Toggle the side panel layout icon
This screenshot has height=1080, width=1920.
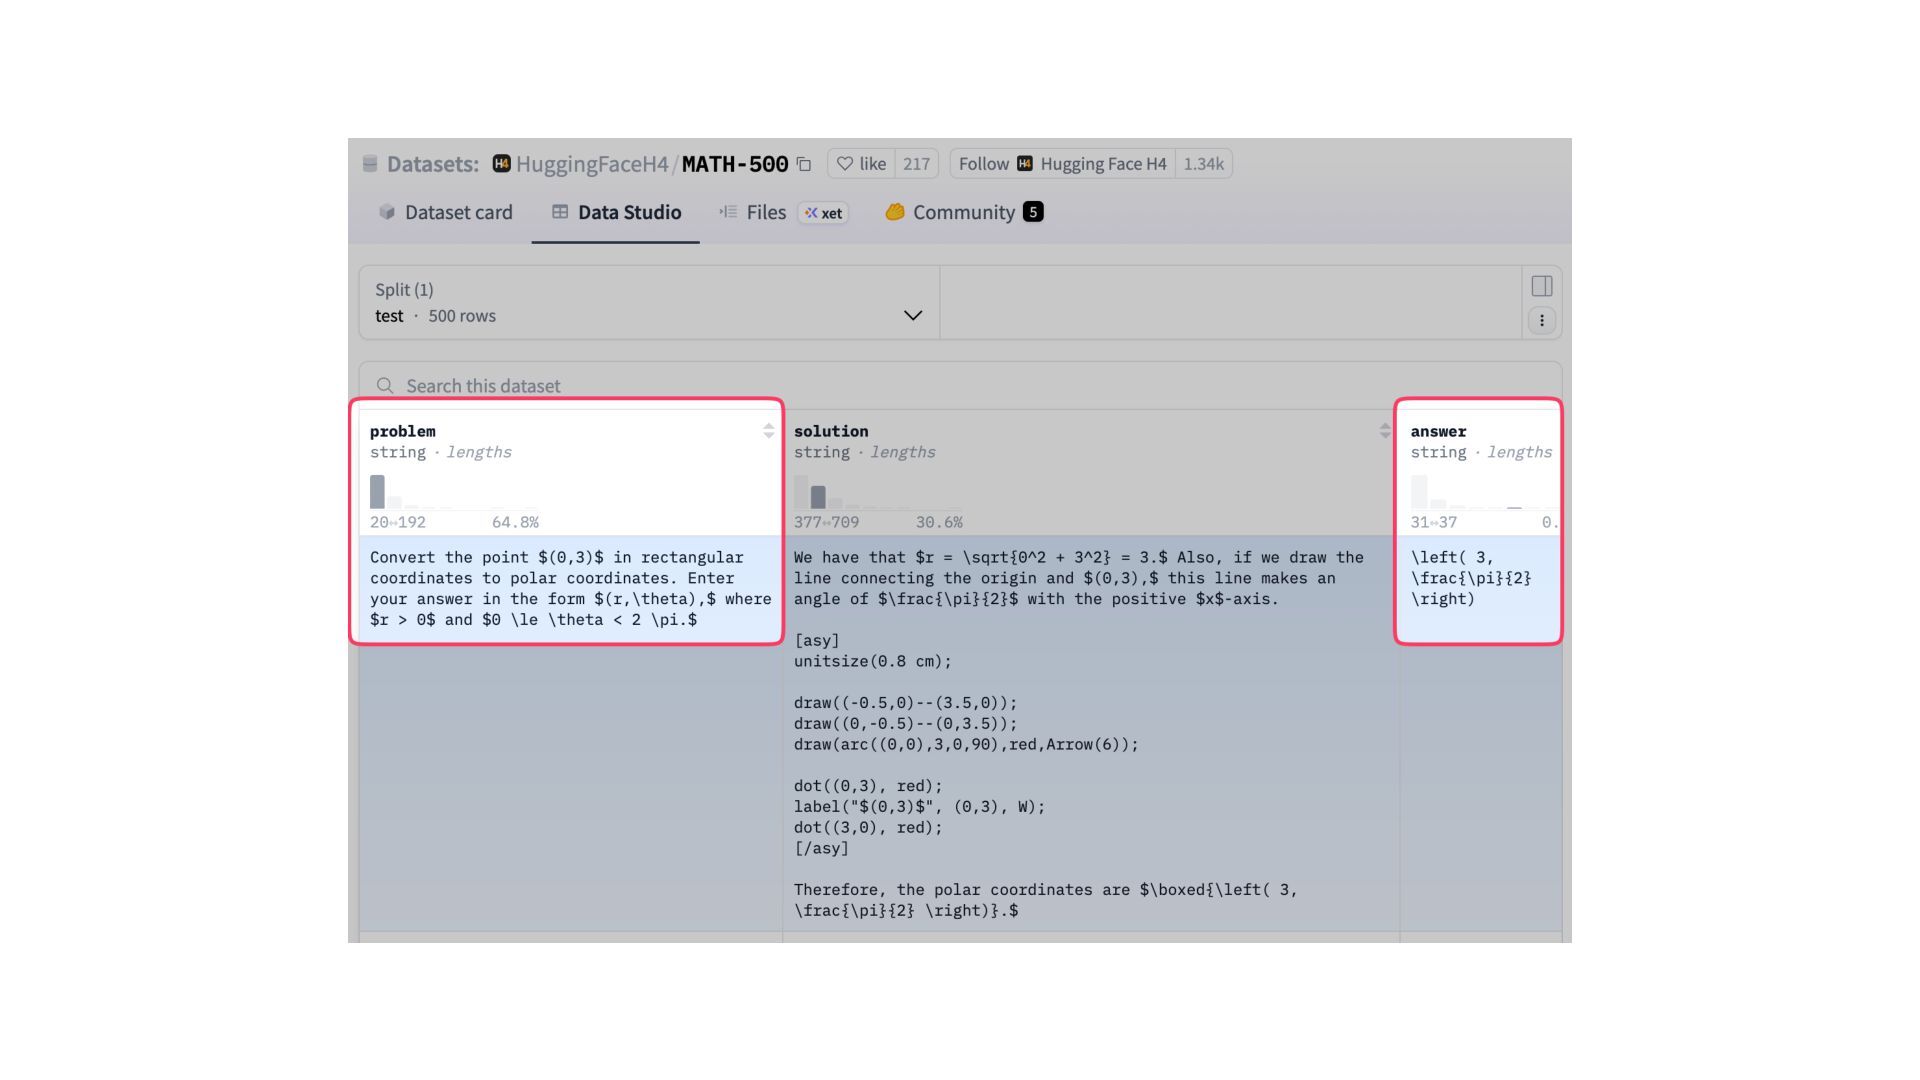tap(1541, 286)
